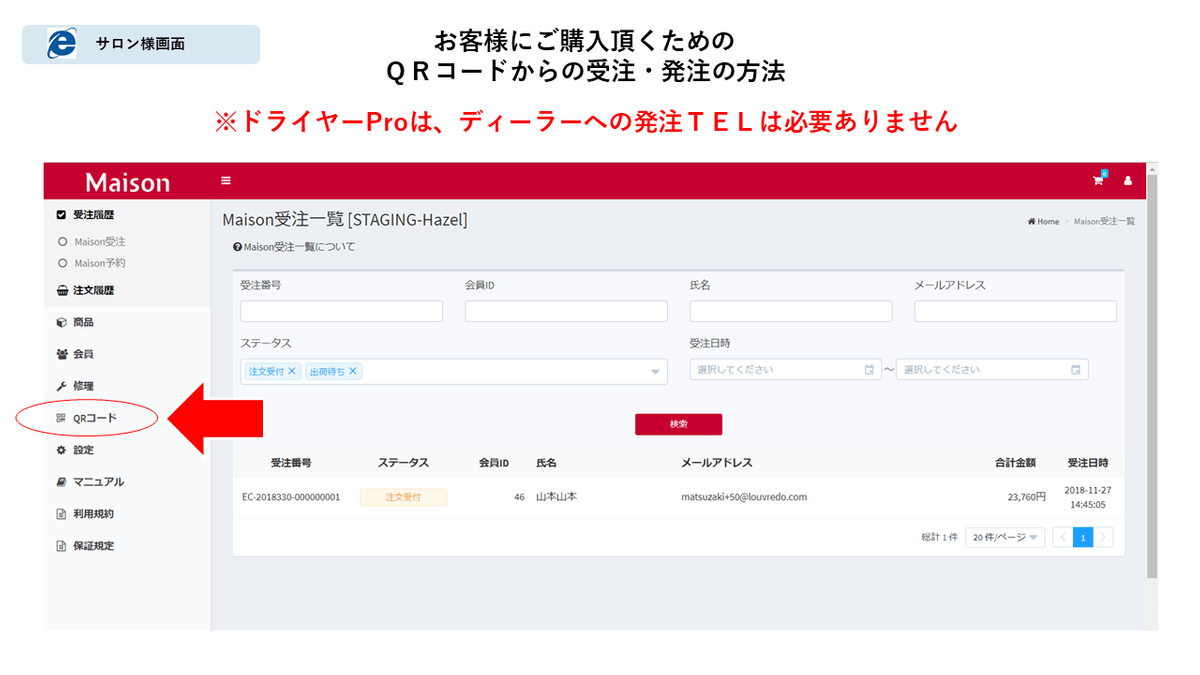
Task: Click the 23,760円 total amount
Action: (x=1026, y=497)
